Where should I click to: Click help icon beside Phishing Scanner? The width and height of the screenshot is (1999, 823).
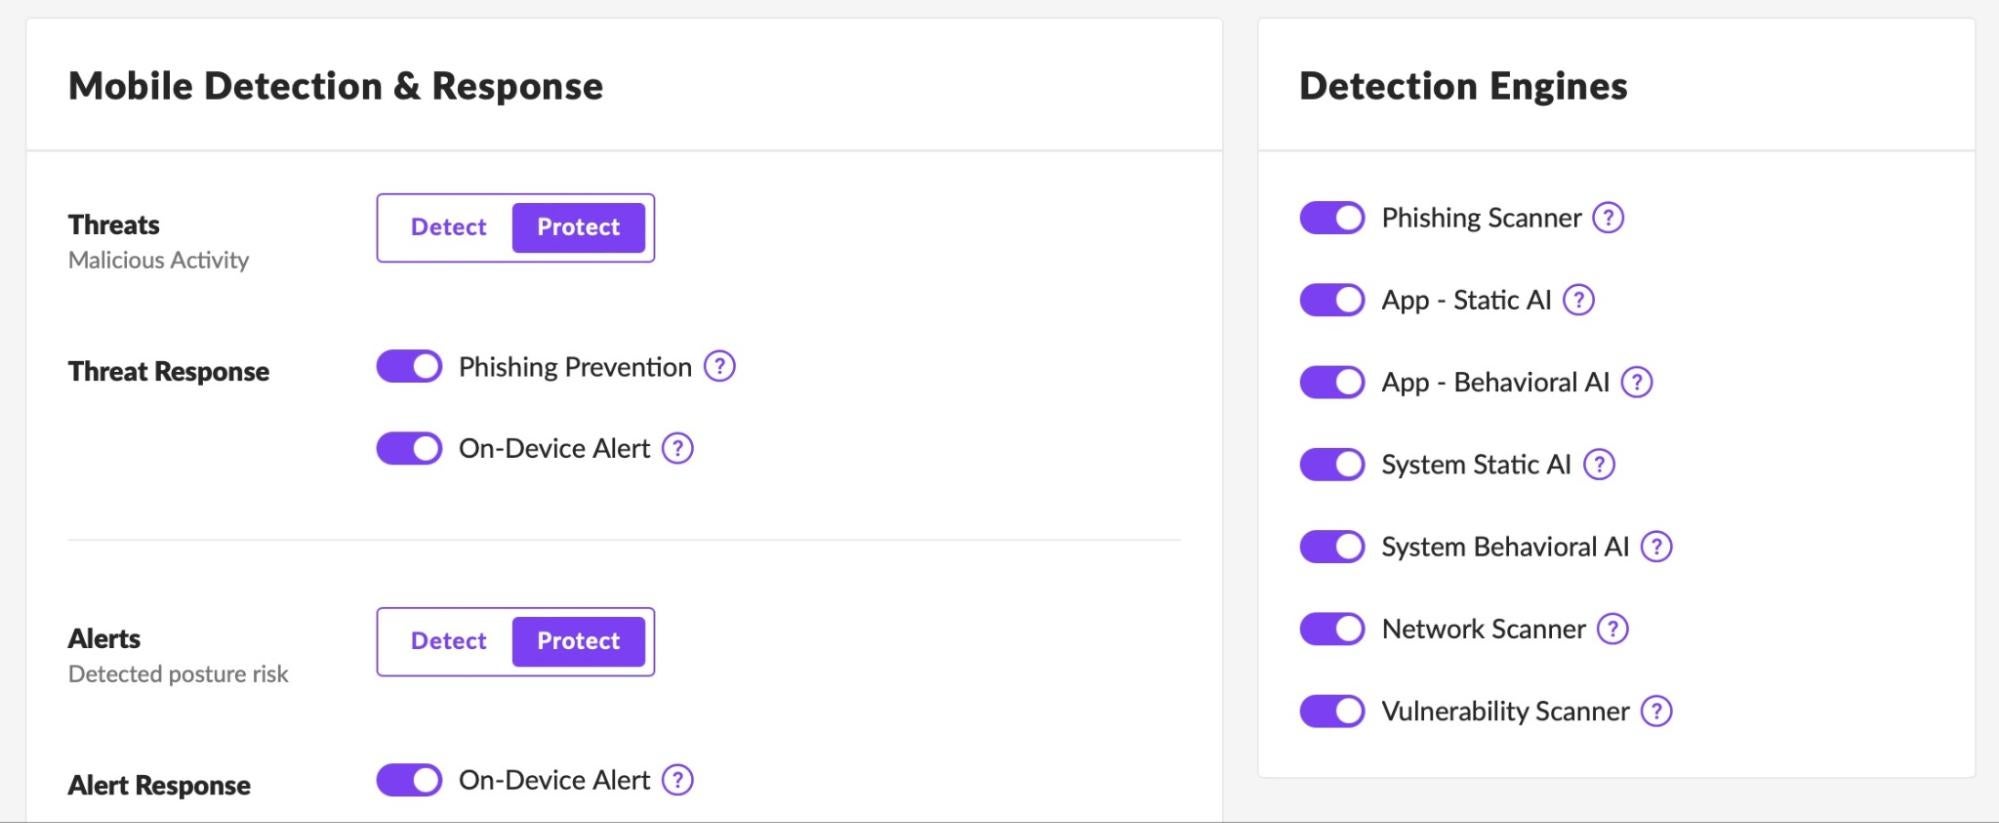tap(1608, 218)
